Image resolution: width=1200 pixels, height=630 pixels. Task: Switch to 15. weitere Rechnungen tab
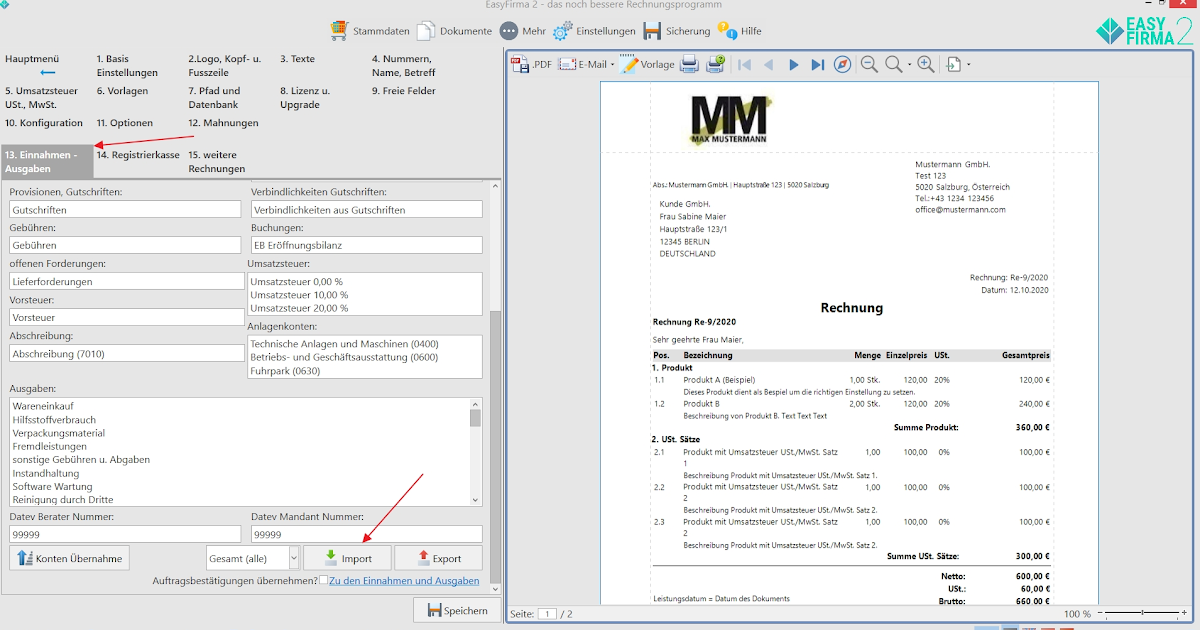(217, 161)
